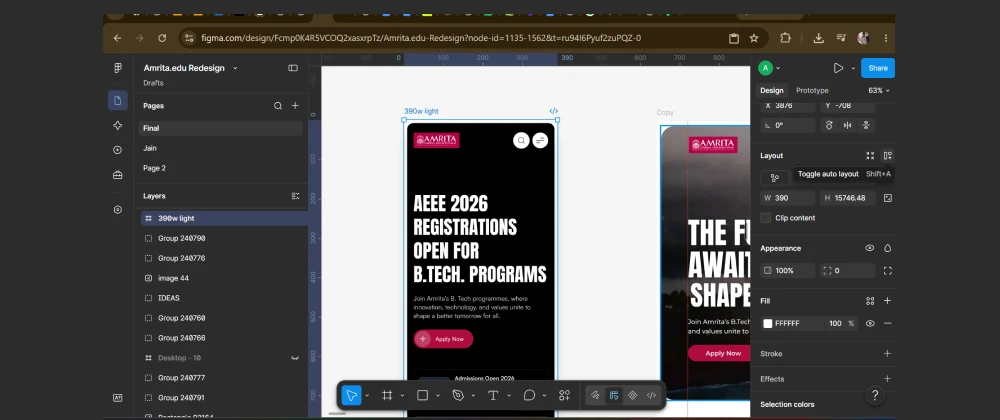Switch to the Design tab

[772, 91]
